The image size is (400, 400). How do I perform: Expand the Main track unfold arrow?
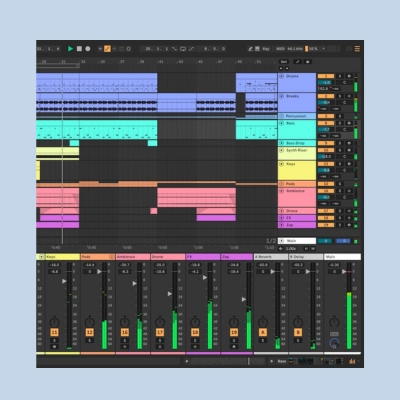pos(281,241)
